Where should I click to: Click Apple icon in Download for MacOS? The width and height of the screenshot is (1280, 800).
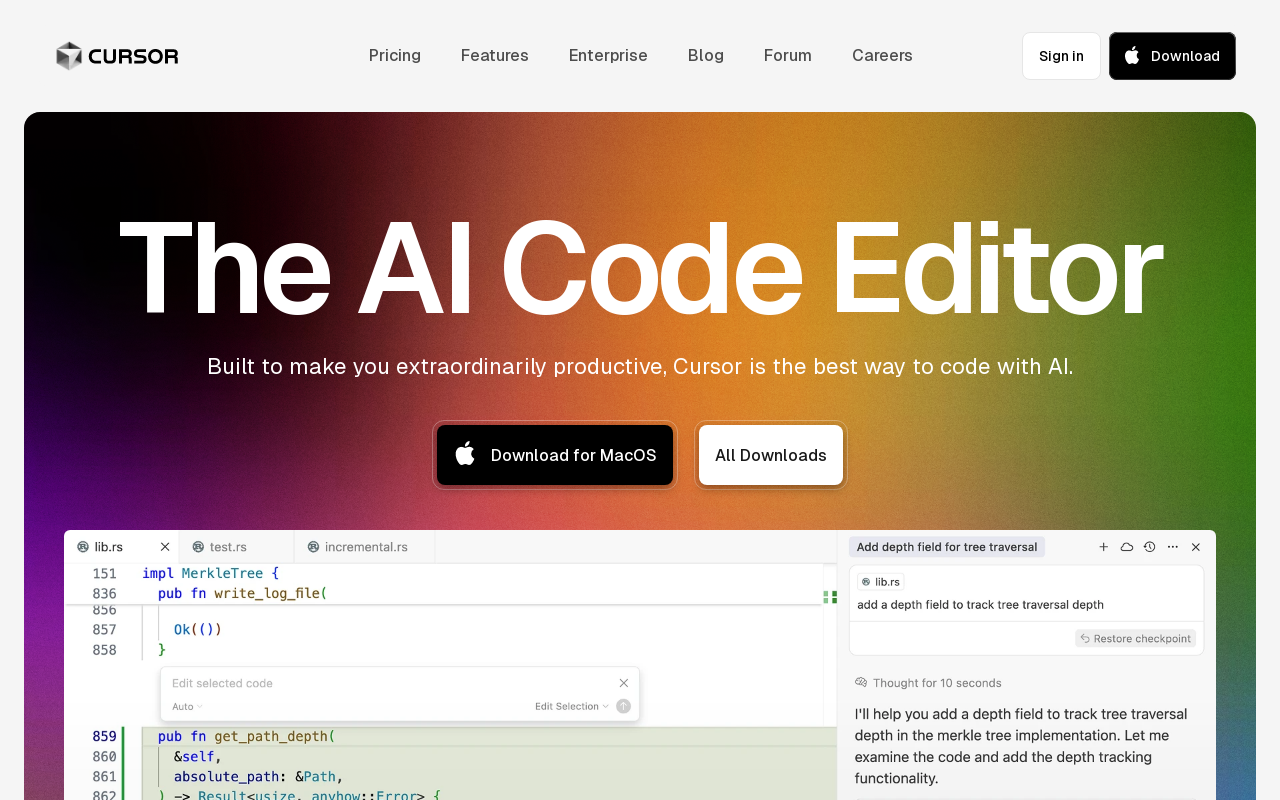tap(465, 454)
